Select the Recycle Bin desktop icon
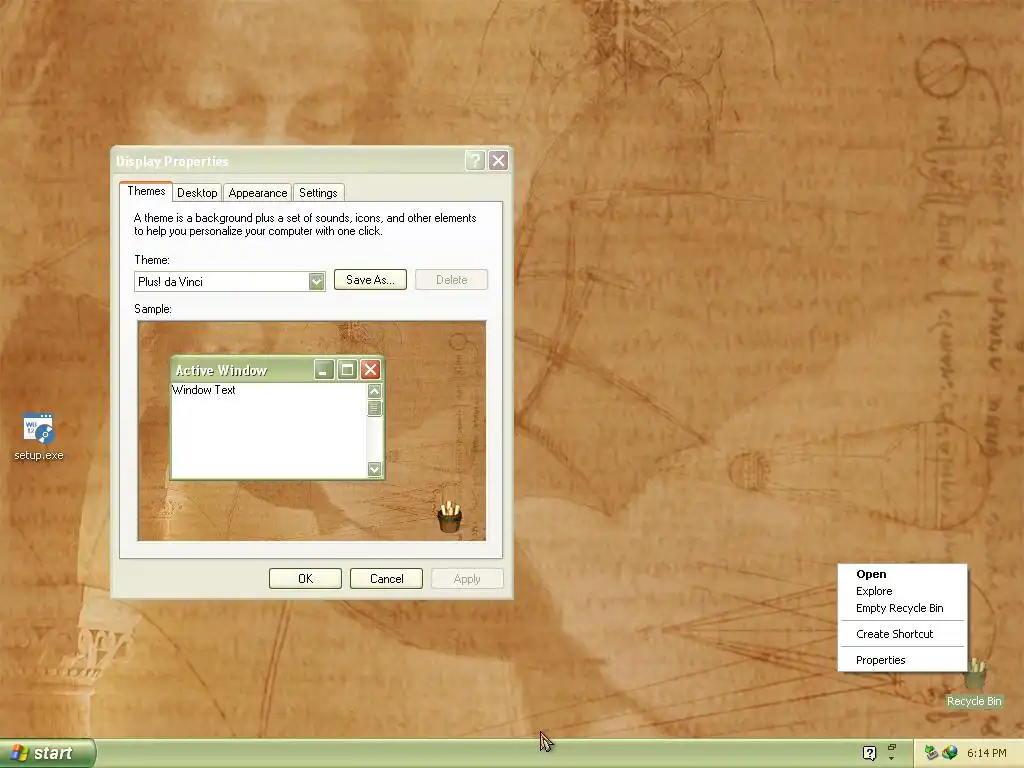The height and width of the screenshot is (768, 1024). click(974, 682)
